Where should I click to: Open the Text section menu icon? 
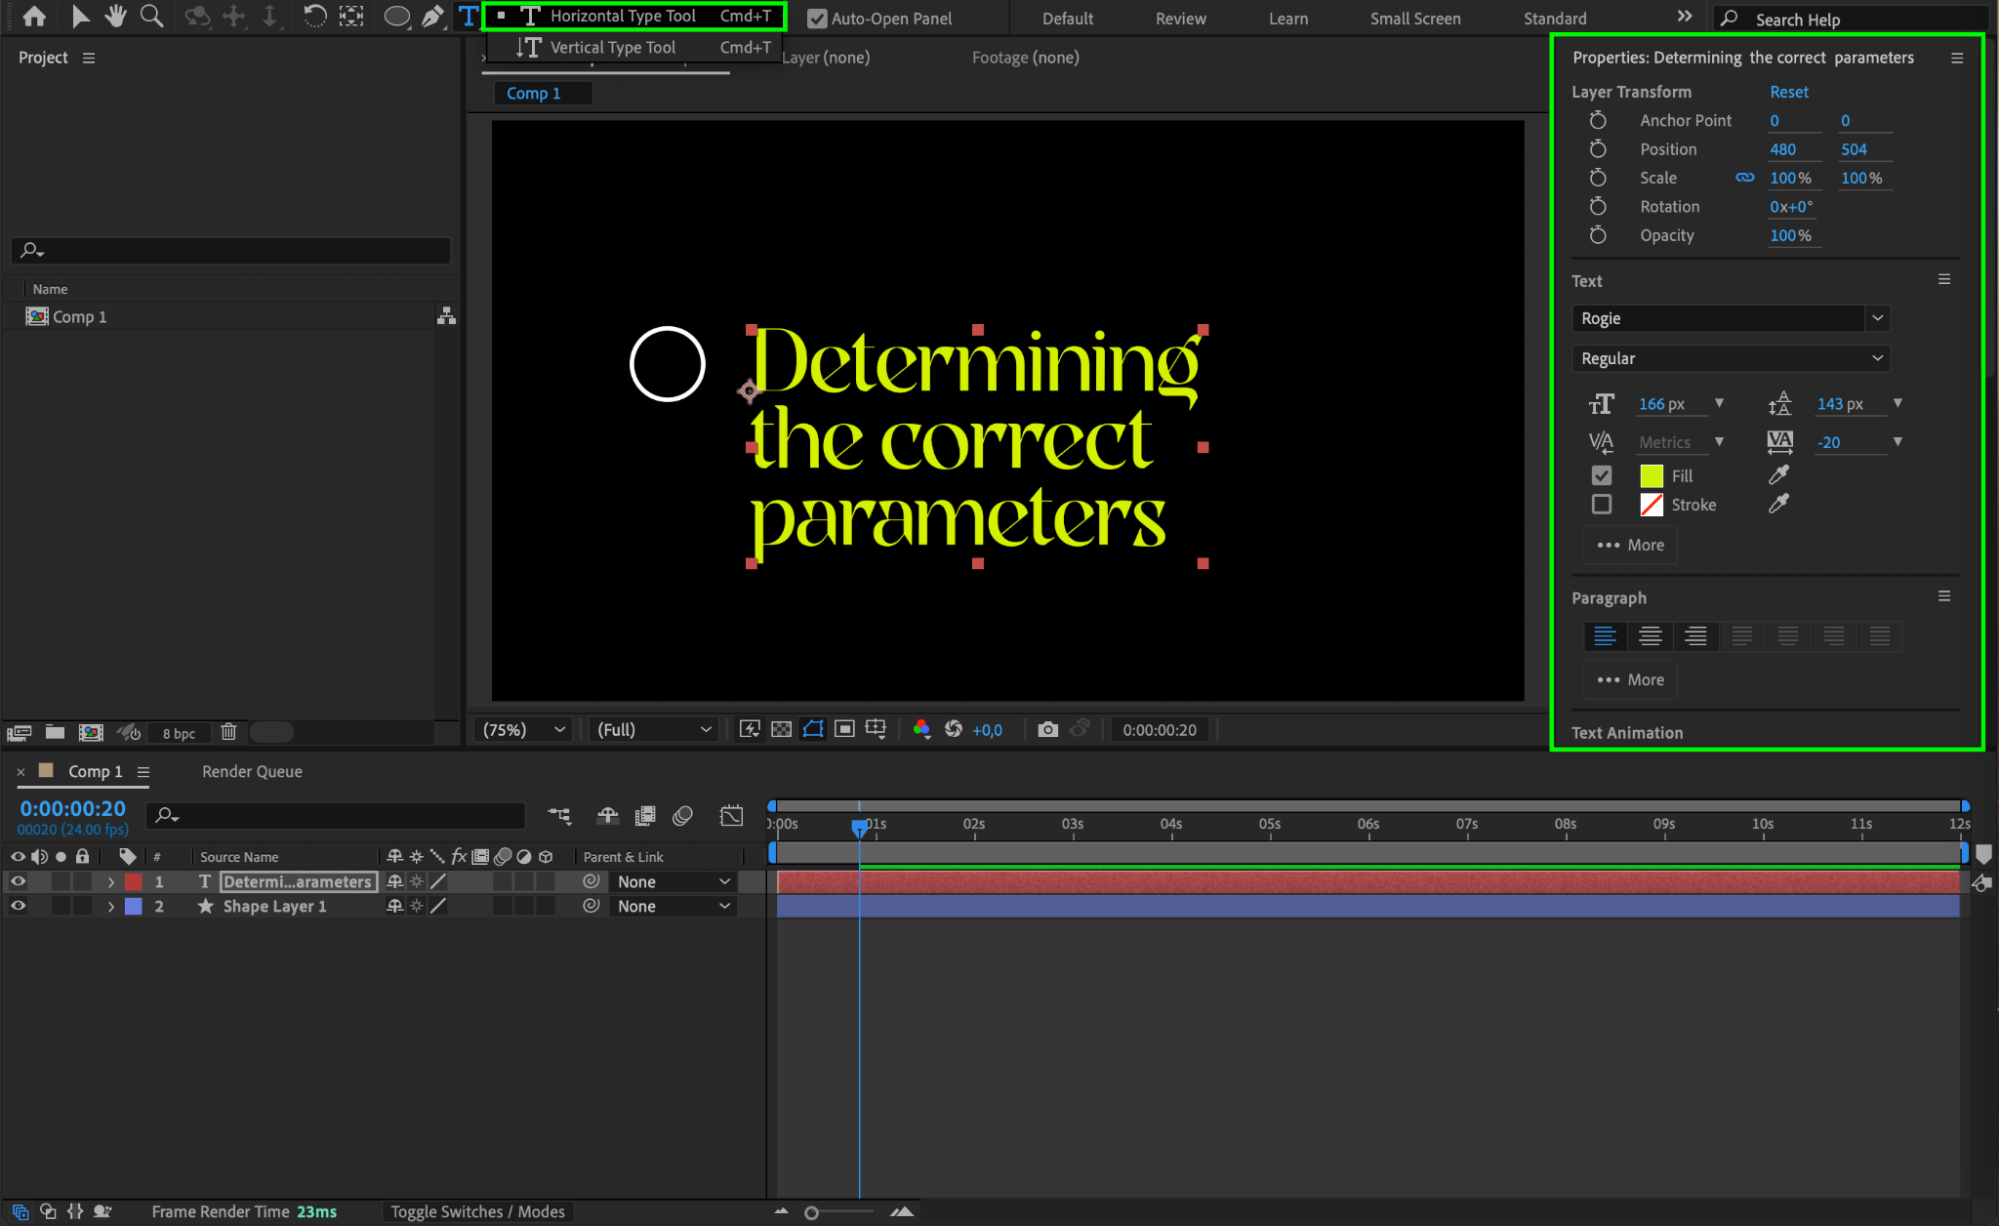tap(1944, 280)
